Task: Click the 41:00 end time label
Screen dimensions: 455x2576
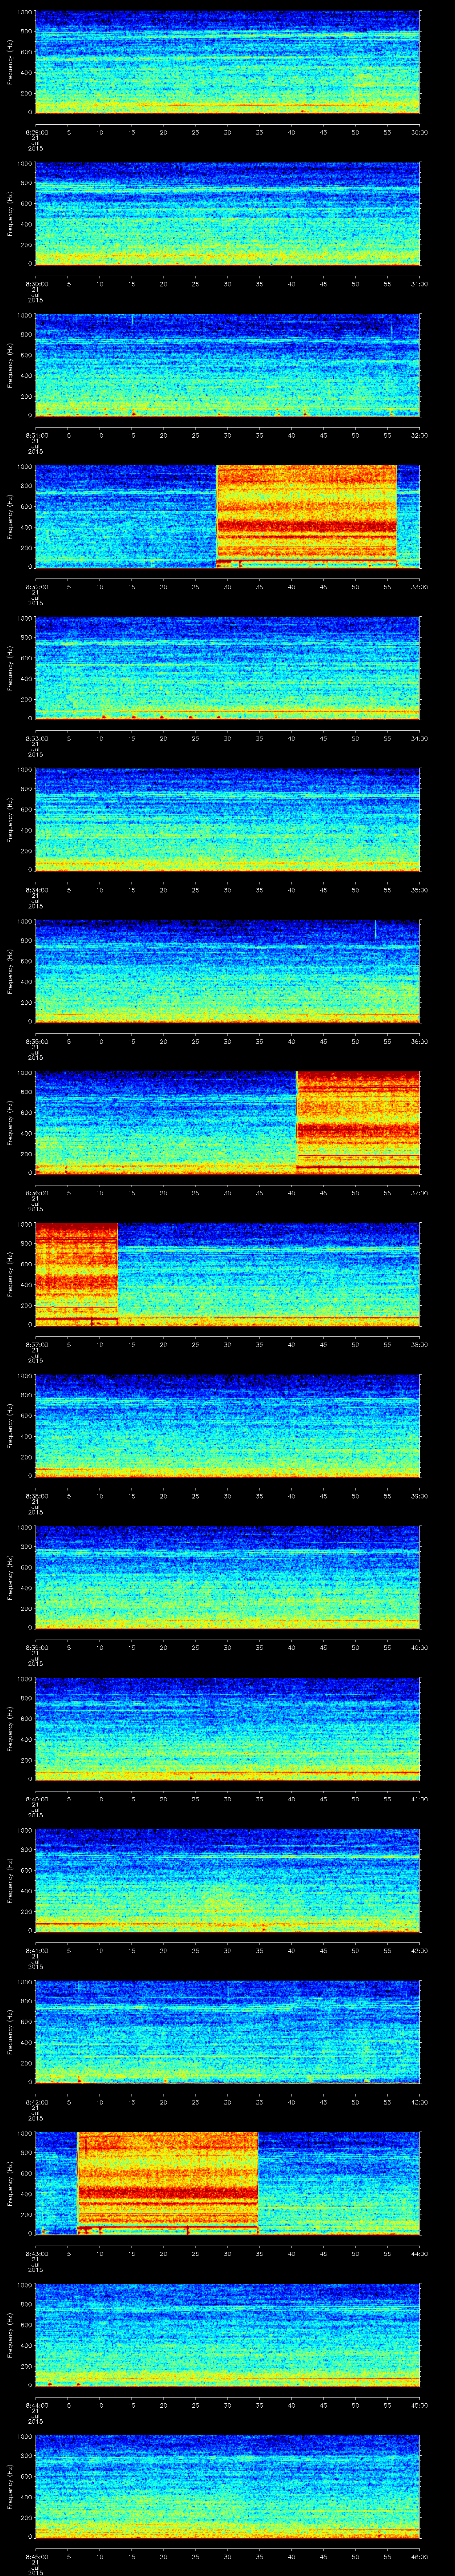Action: point(420,1798)
